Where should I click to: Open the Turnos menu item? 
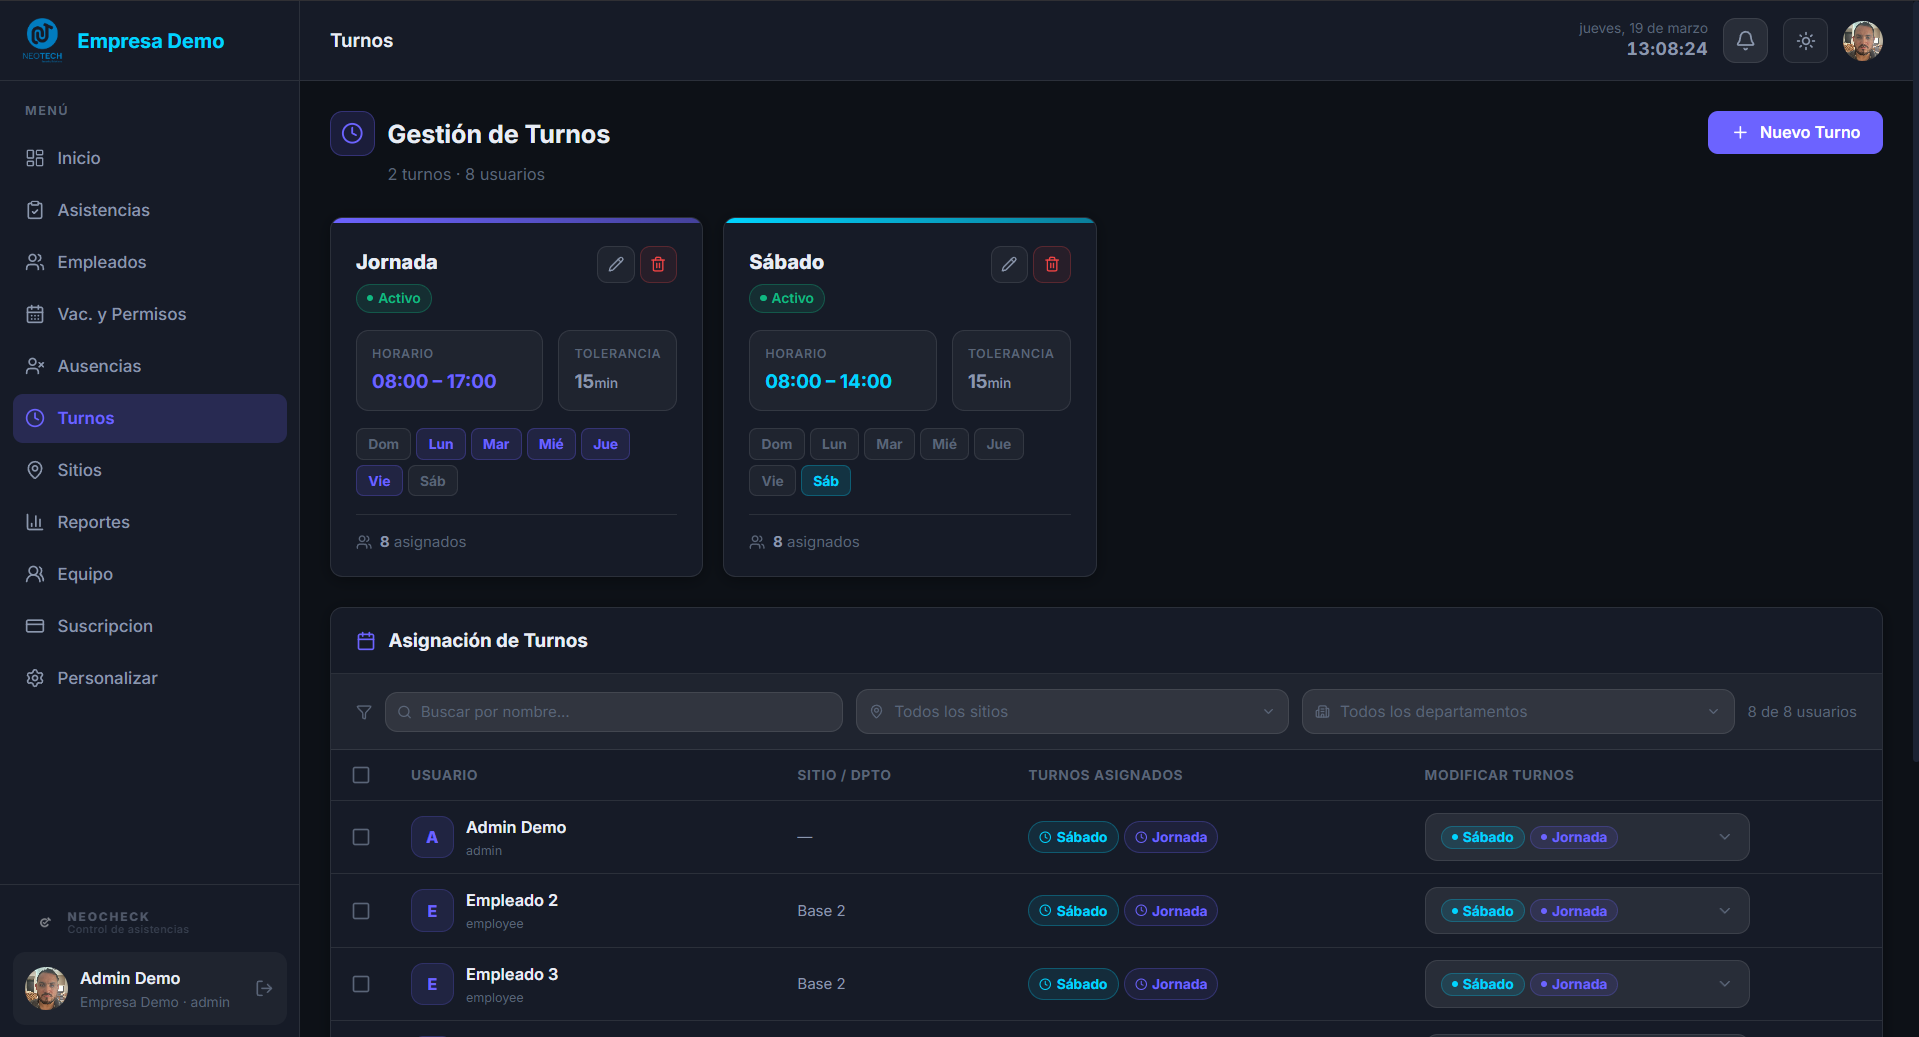[x=86, y=418]
